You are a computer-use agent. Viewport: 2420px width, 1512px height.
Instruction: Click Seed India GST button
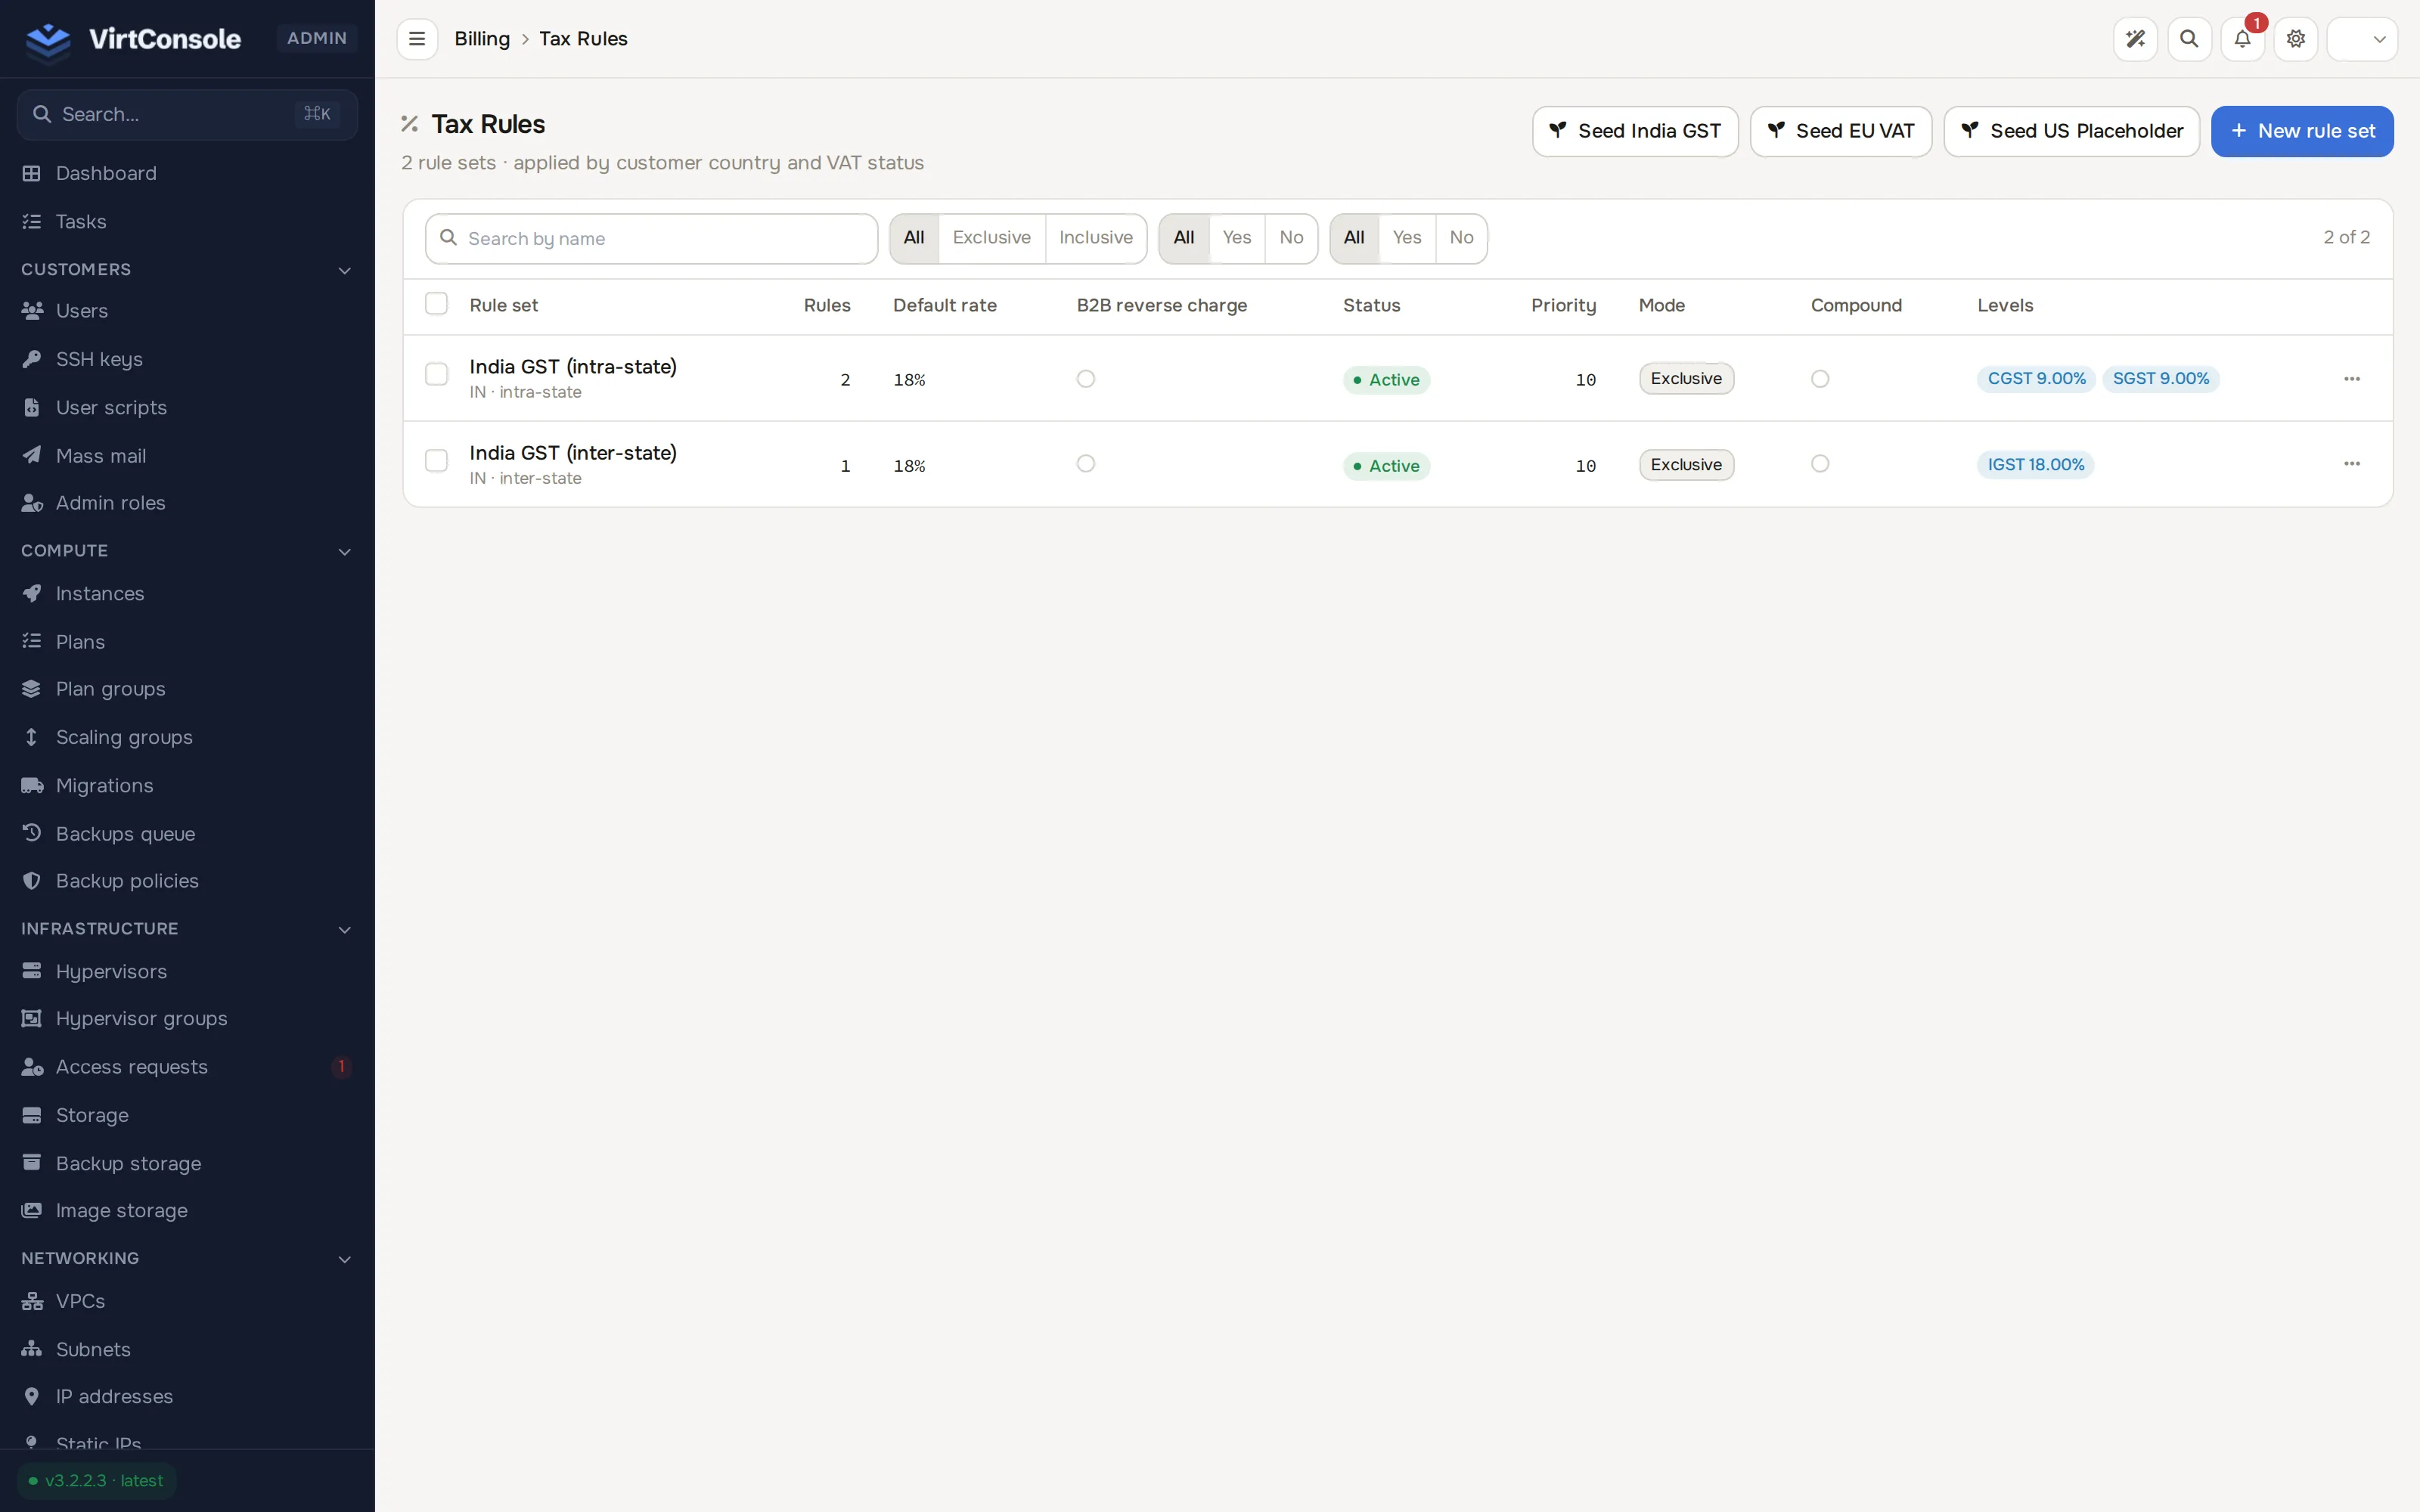point(1635,131)
